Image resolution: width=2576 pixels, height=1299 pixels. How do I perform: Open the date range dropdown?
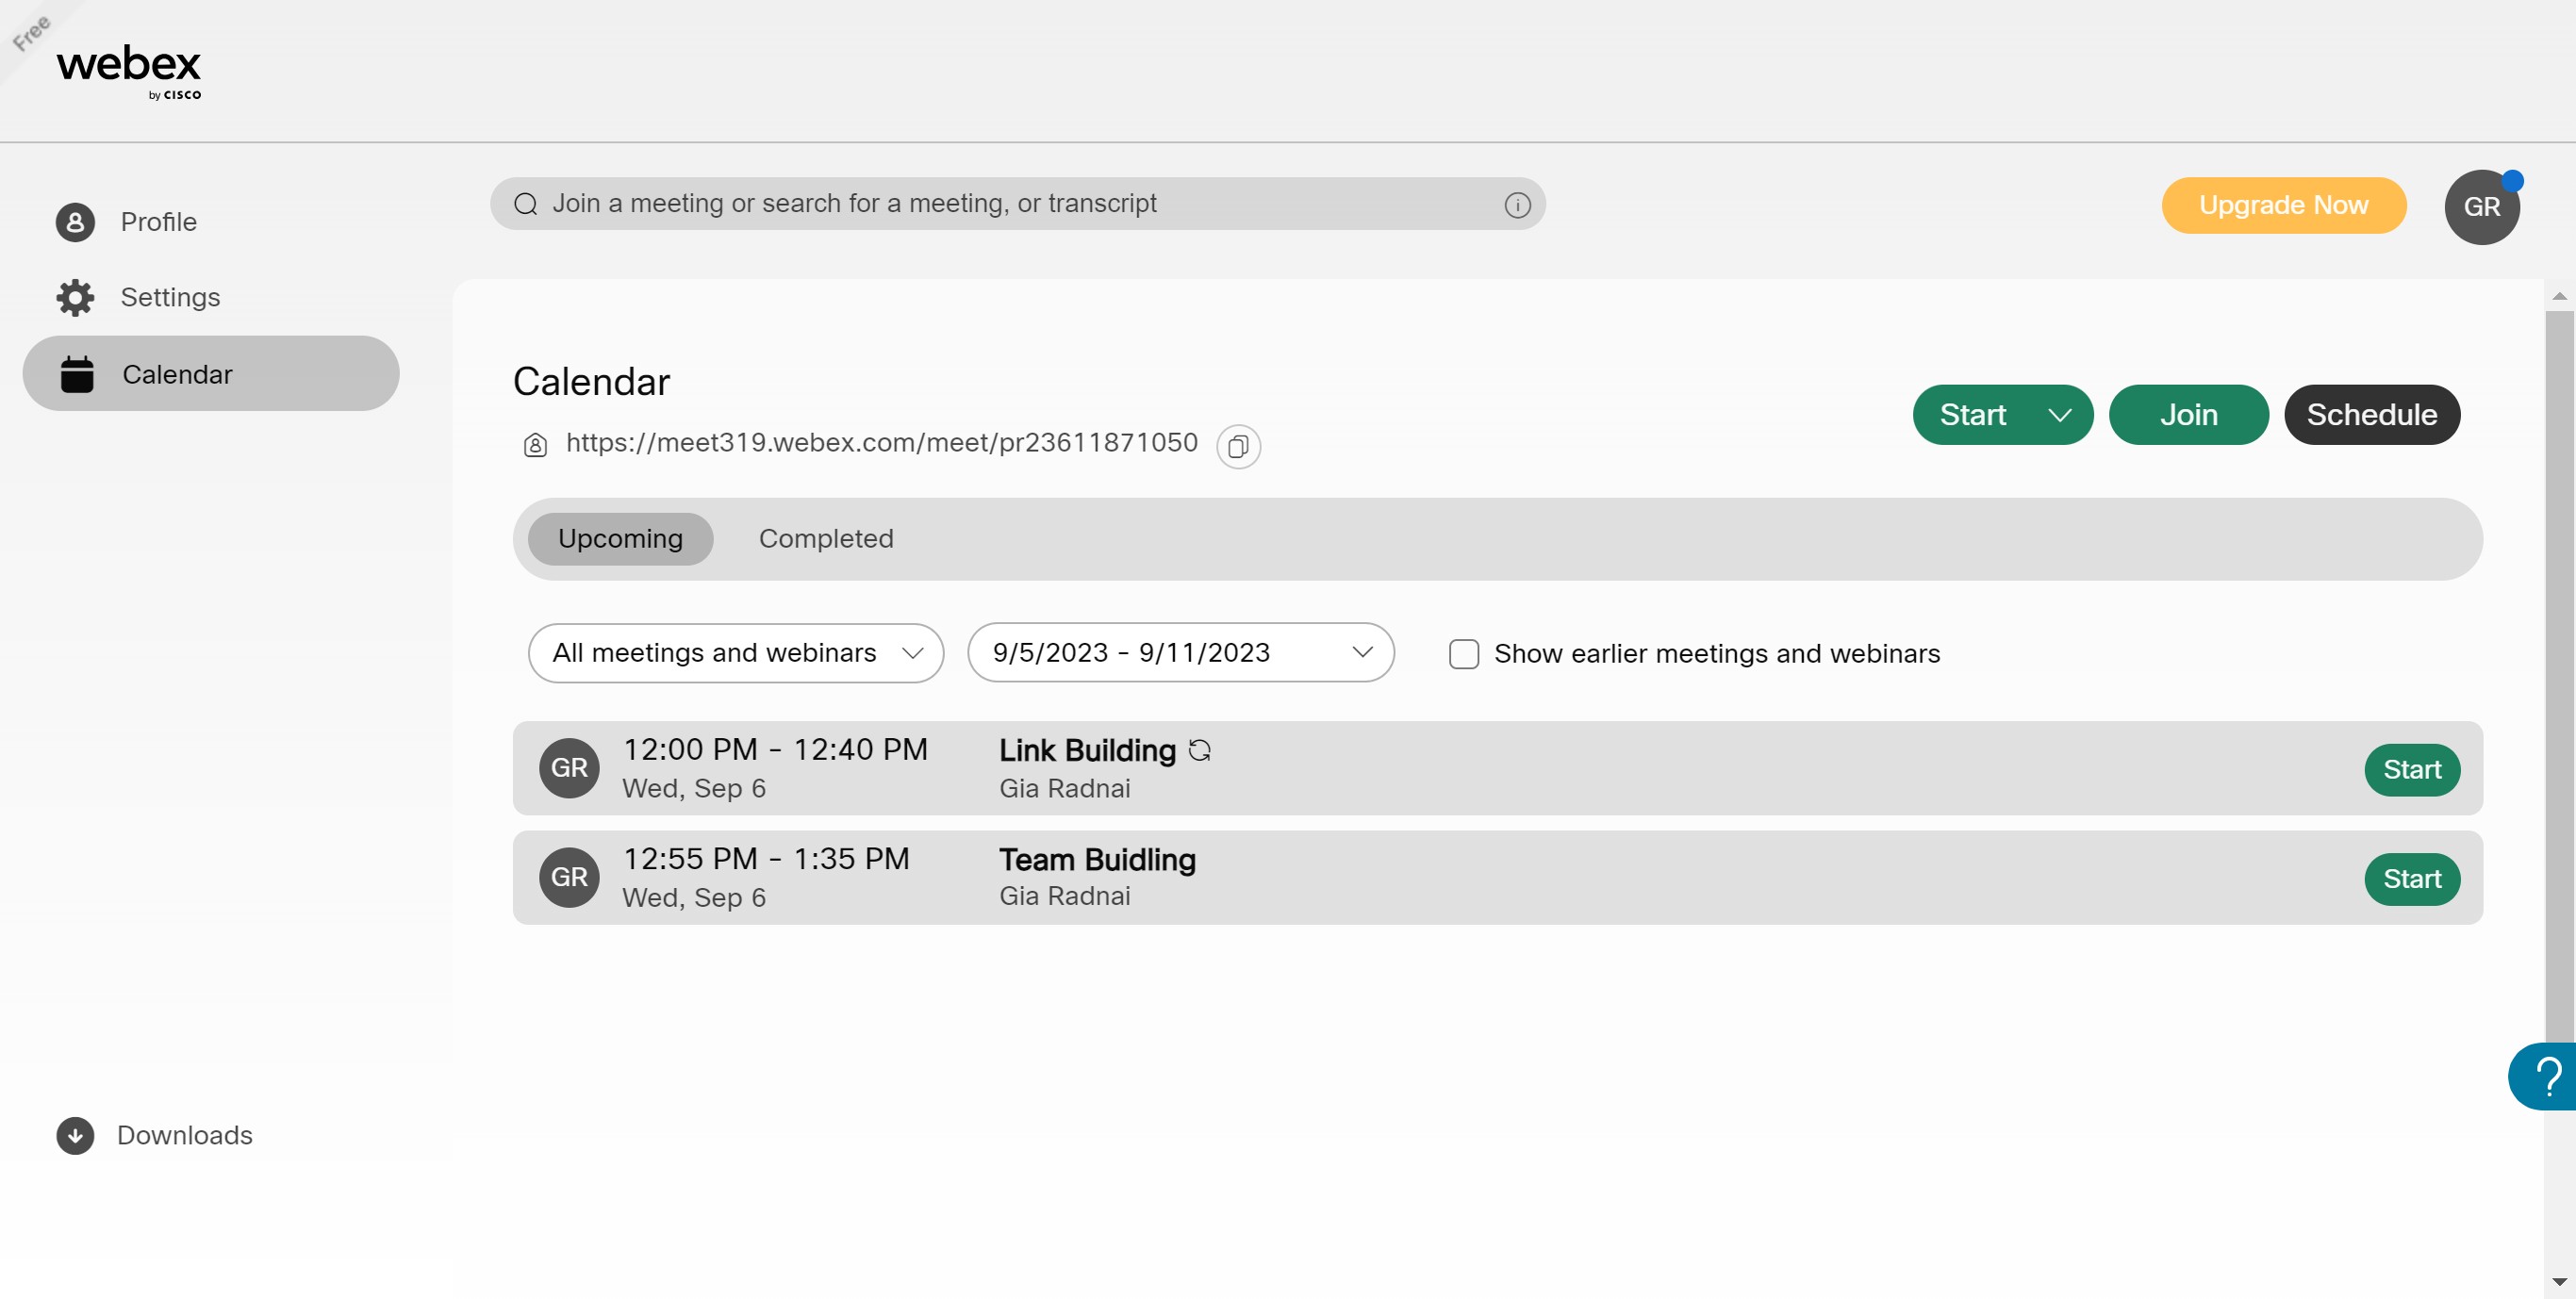(x=1180, y=653)
